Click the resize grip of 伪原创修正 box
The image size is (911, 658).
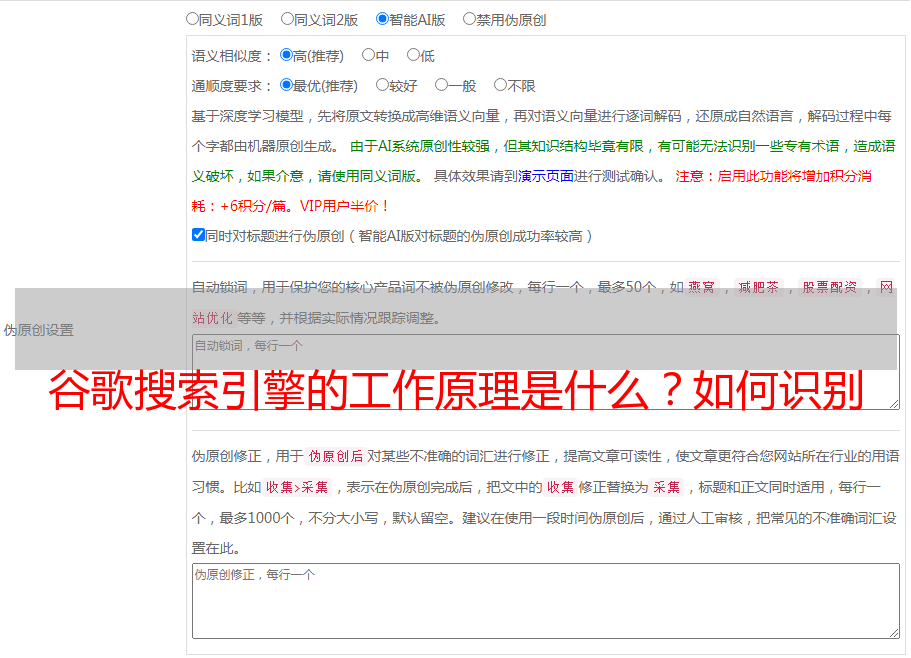coord(894,633)
